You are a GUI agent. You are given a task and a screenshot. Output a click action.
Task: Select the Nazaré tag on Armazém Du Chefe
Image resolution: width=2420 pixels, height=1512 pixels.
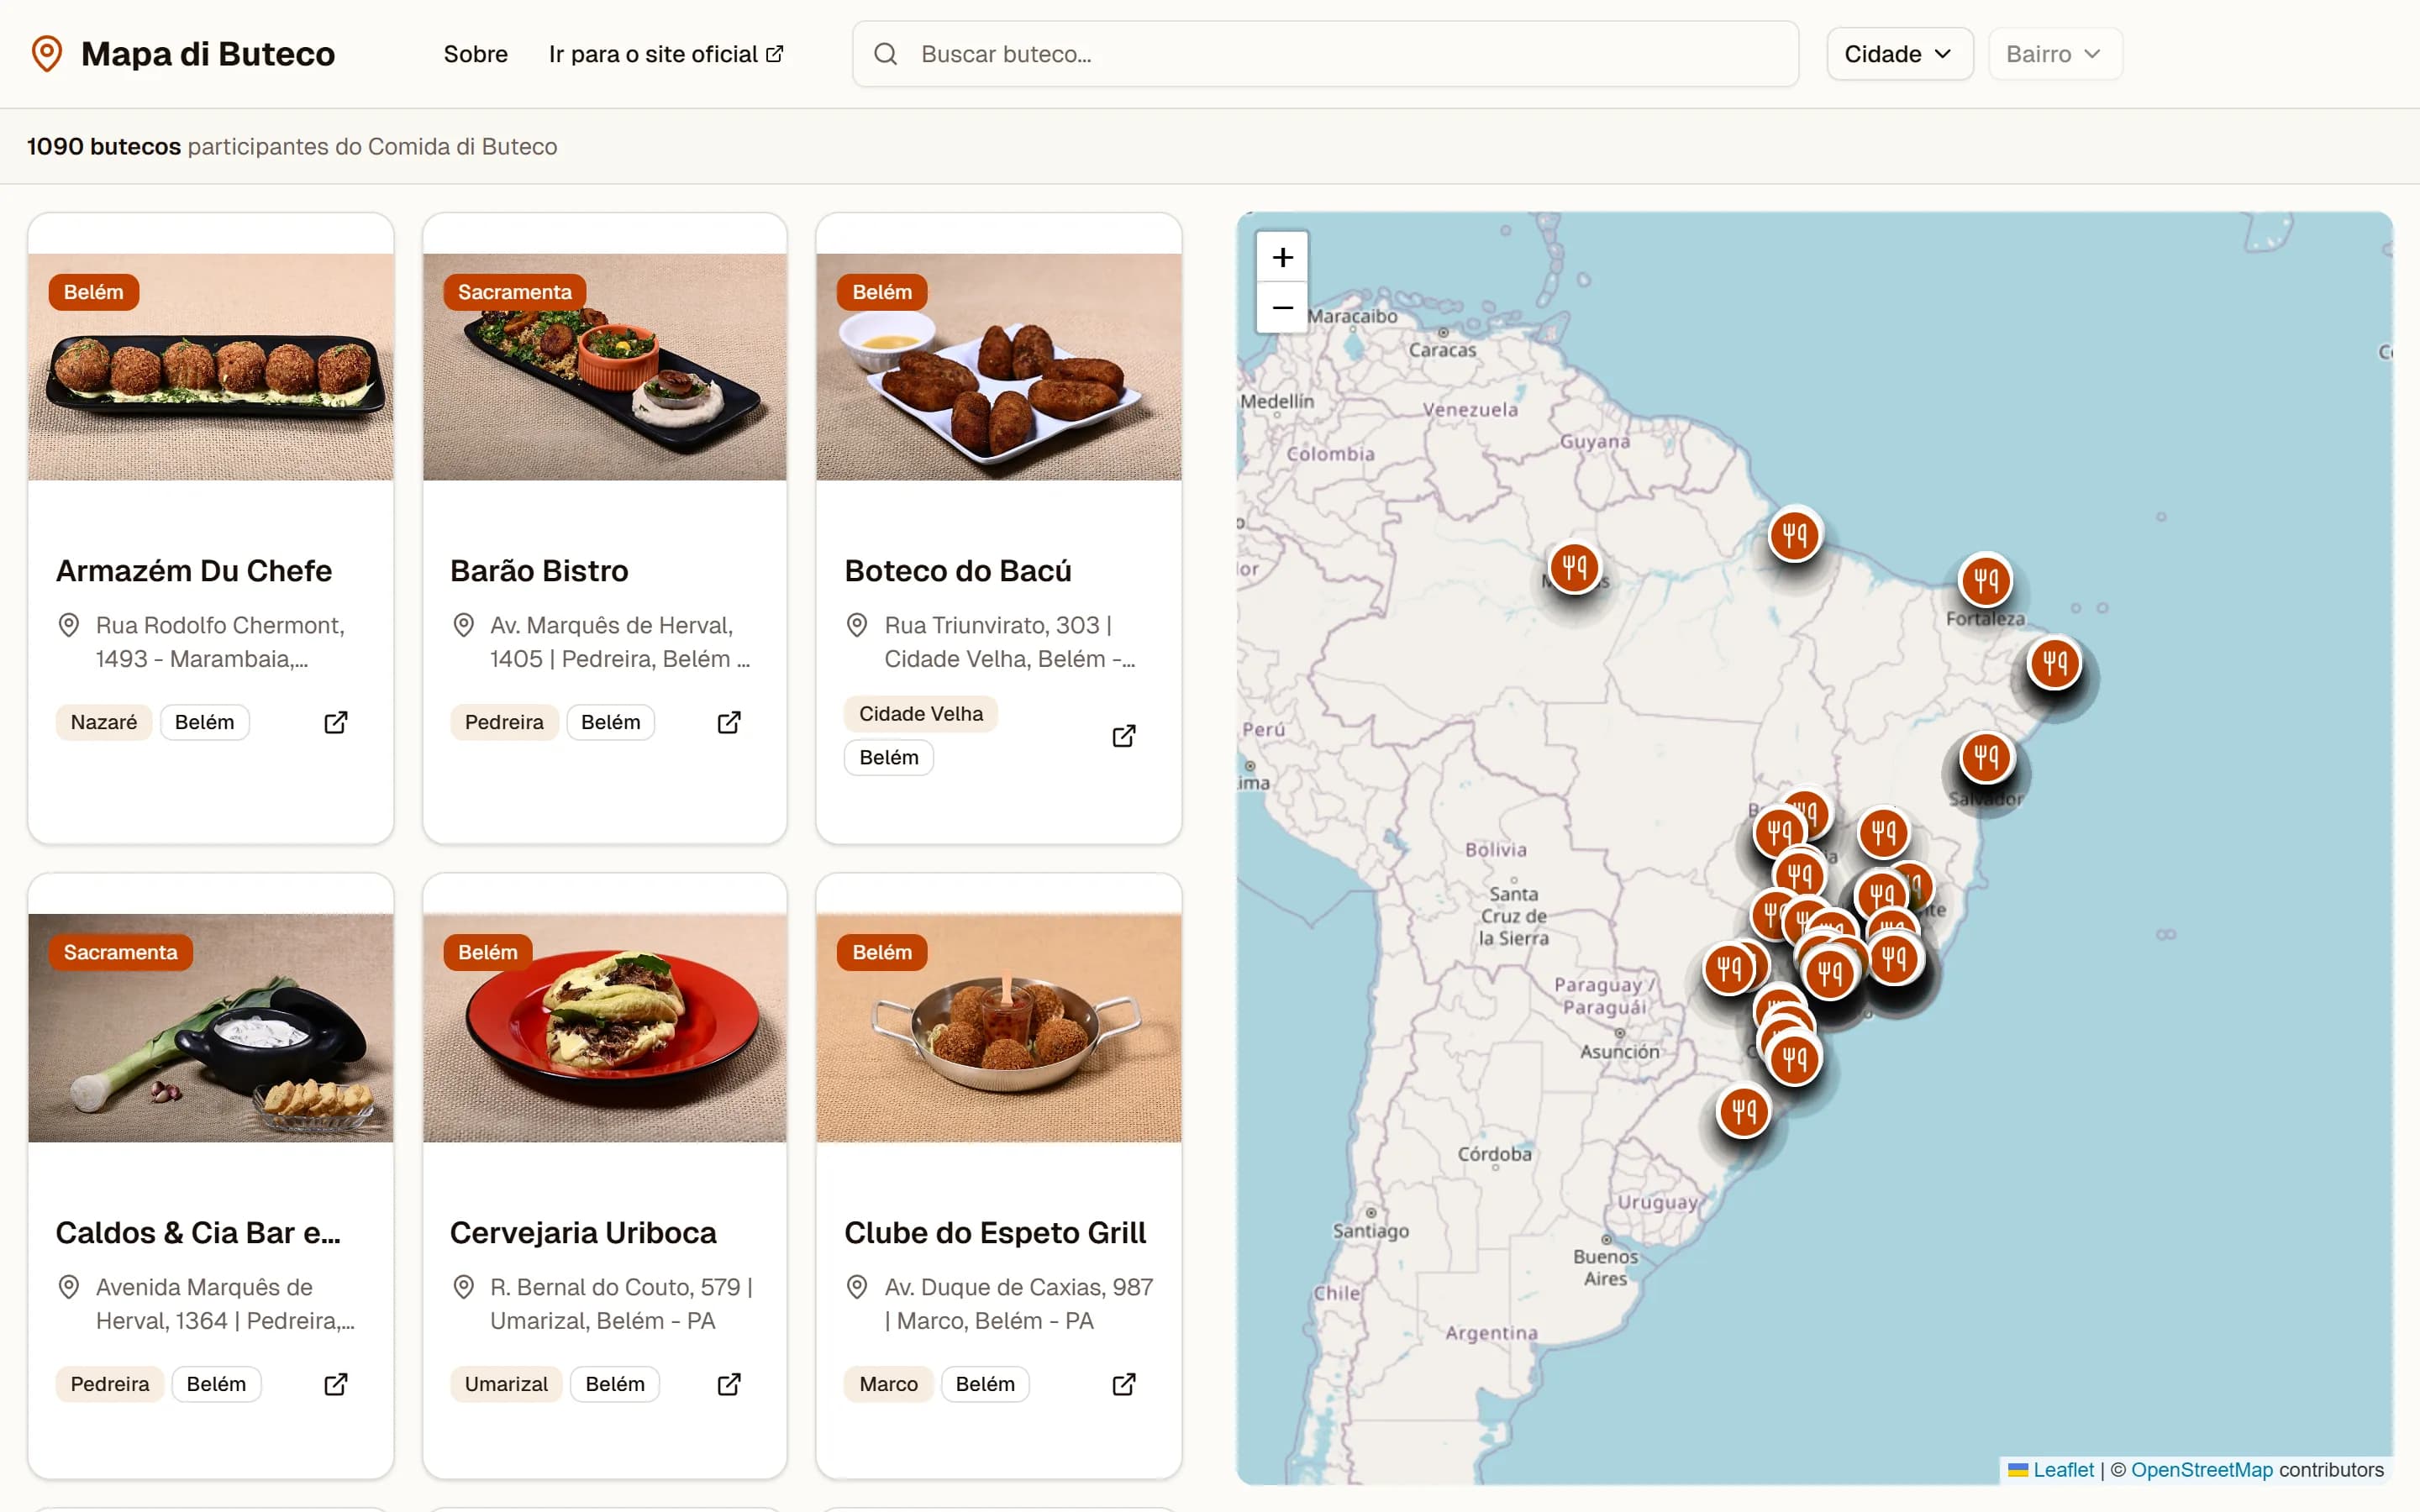coord(104,722)
